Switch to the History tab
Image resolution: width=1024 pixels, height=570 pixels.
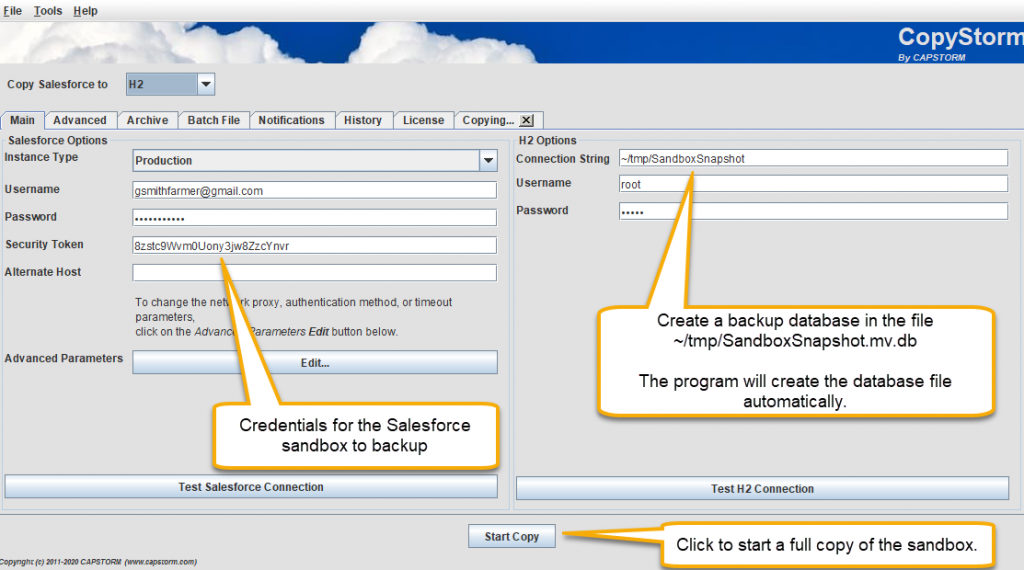click(x=363, y=120)
